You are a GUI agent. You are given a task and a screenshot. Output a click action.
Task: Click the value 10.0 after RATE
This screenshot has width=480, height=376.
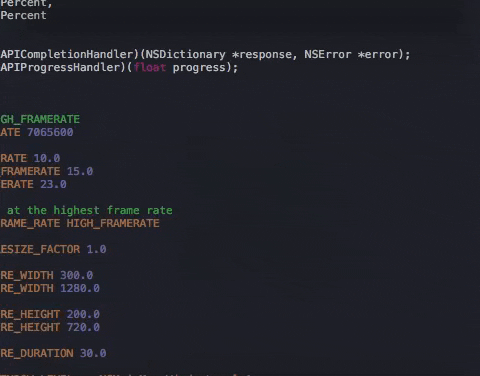pyautogui.click(x=47, y=158)
